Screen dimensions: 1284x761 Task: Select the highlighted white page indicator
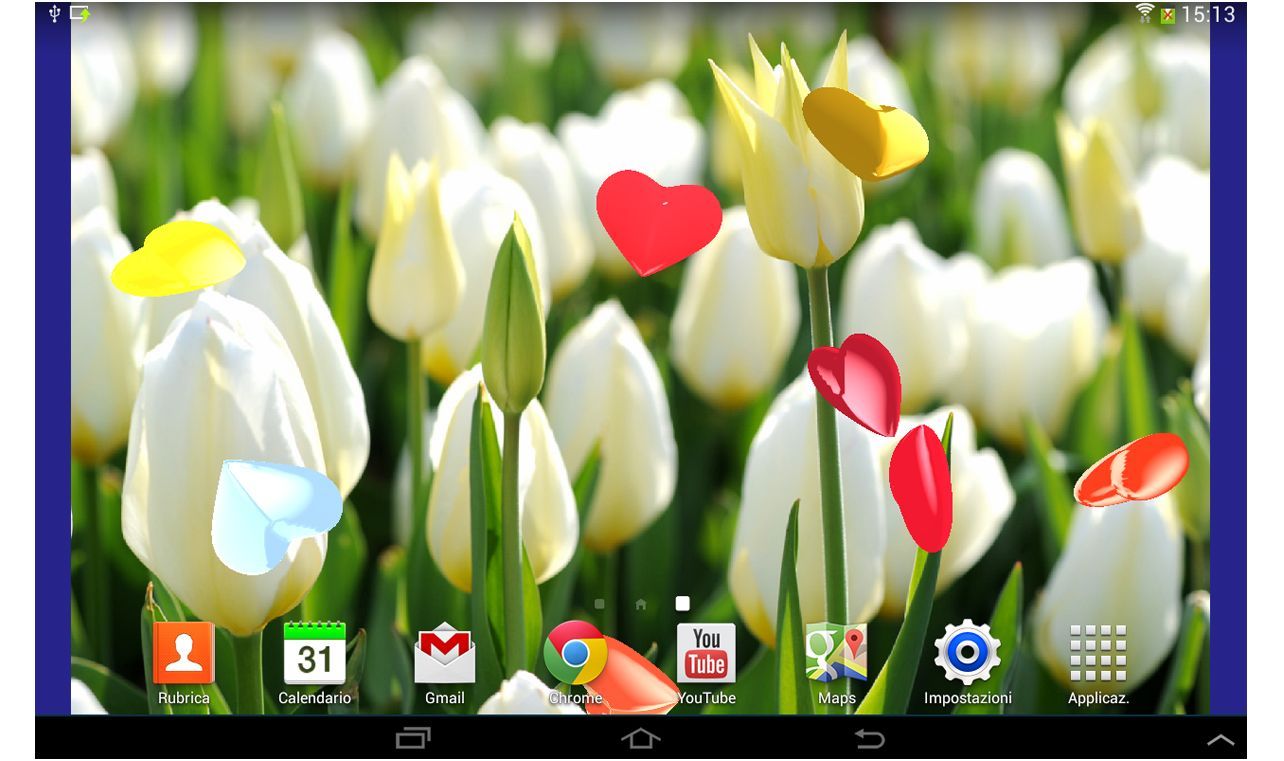pyautogui.click(x=682, y=603)
